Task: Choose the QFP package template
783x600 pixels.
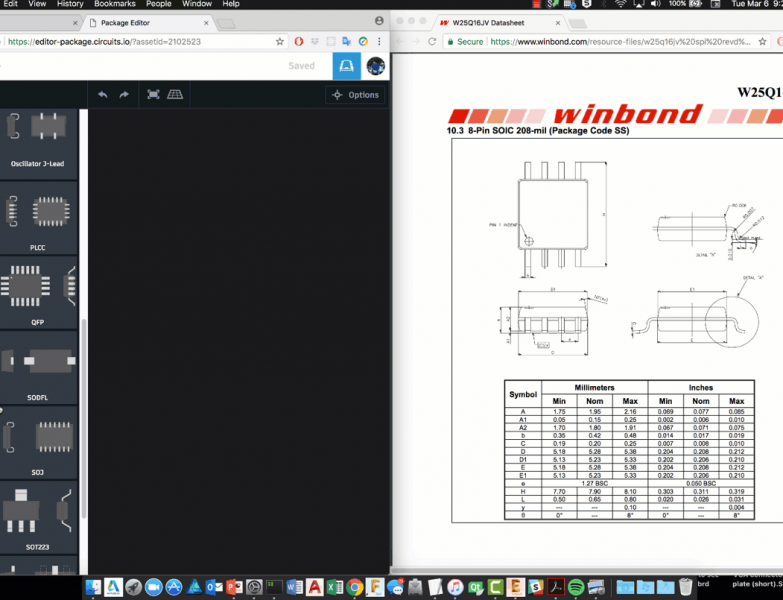Action: tap(38, 294)
